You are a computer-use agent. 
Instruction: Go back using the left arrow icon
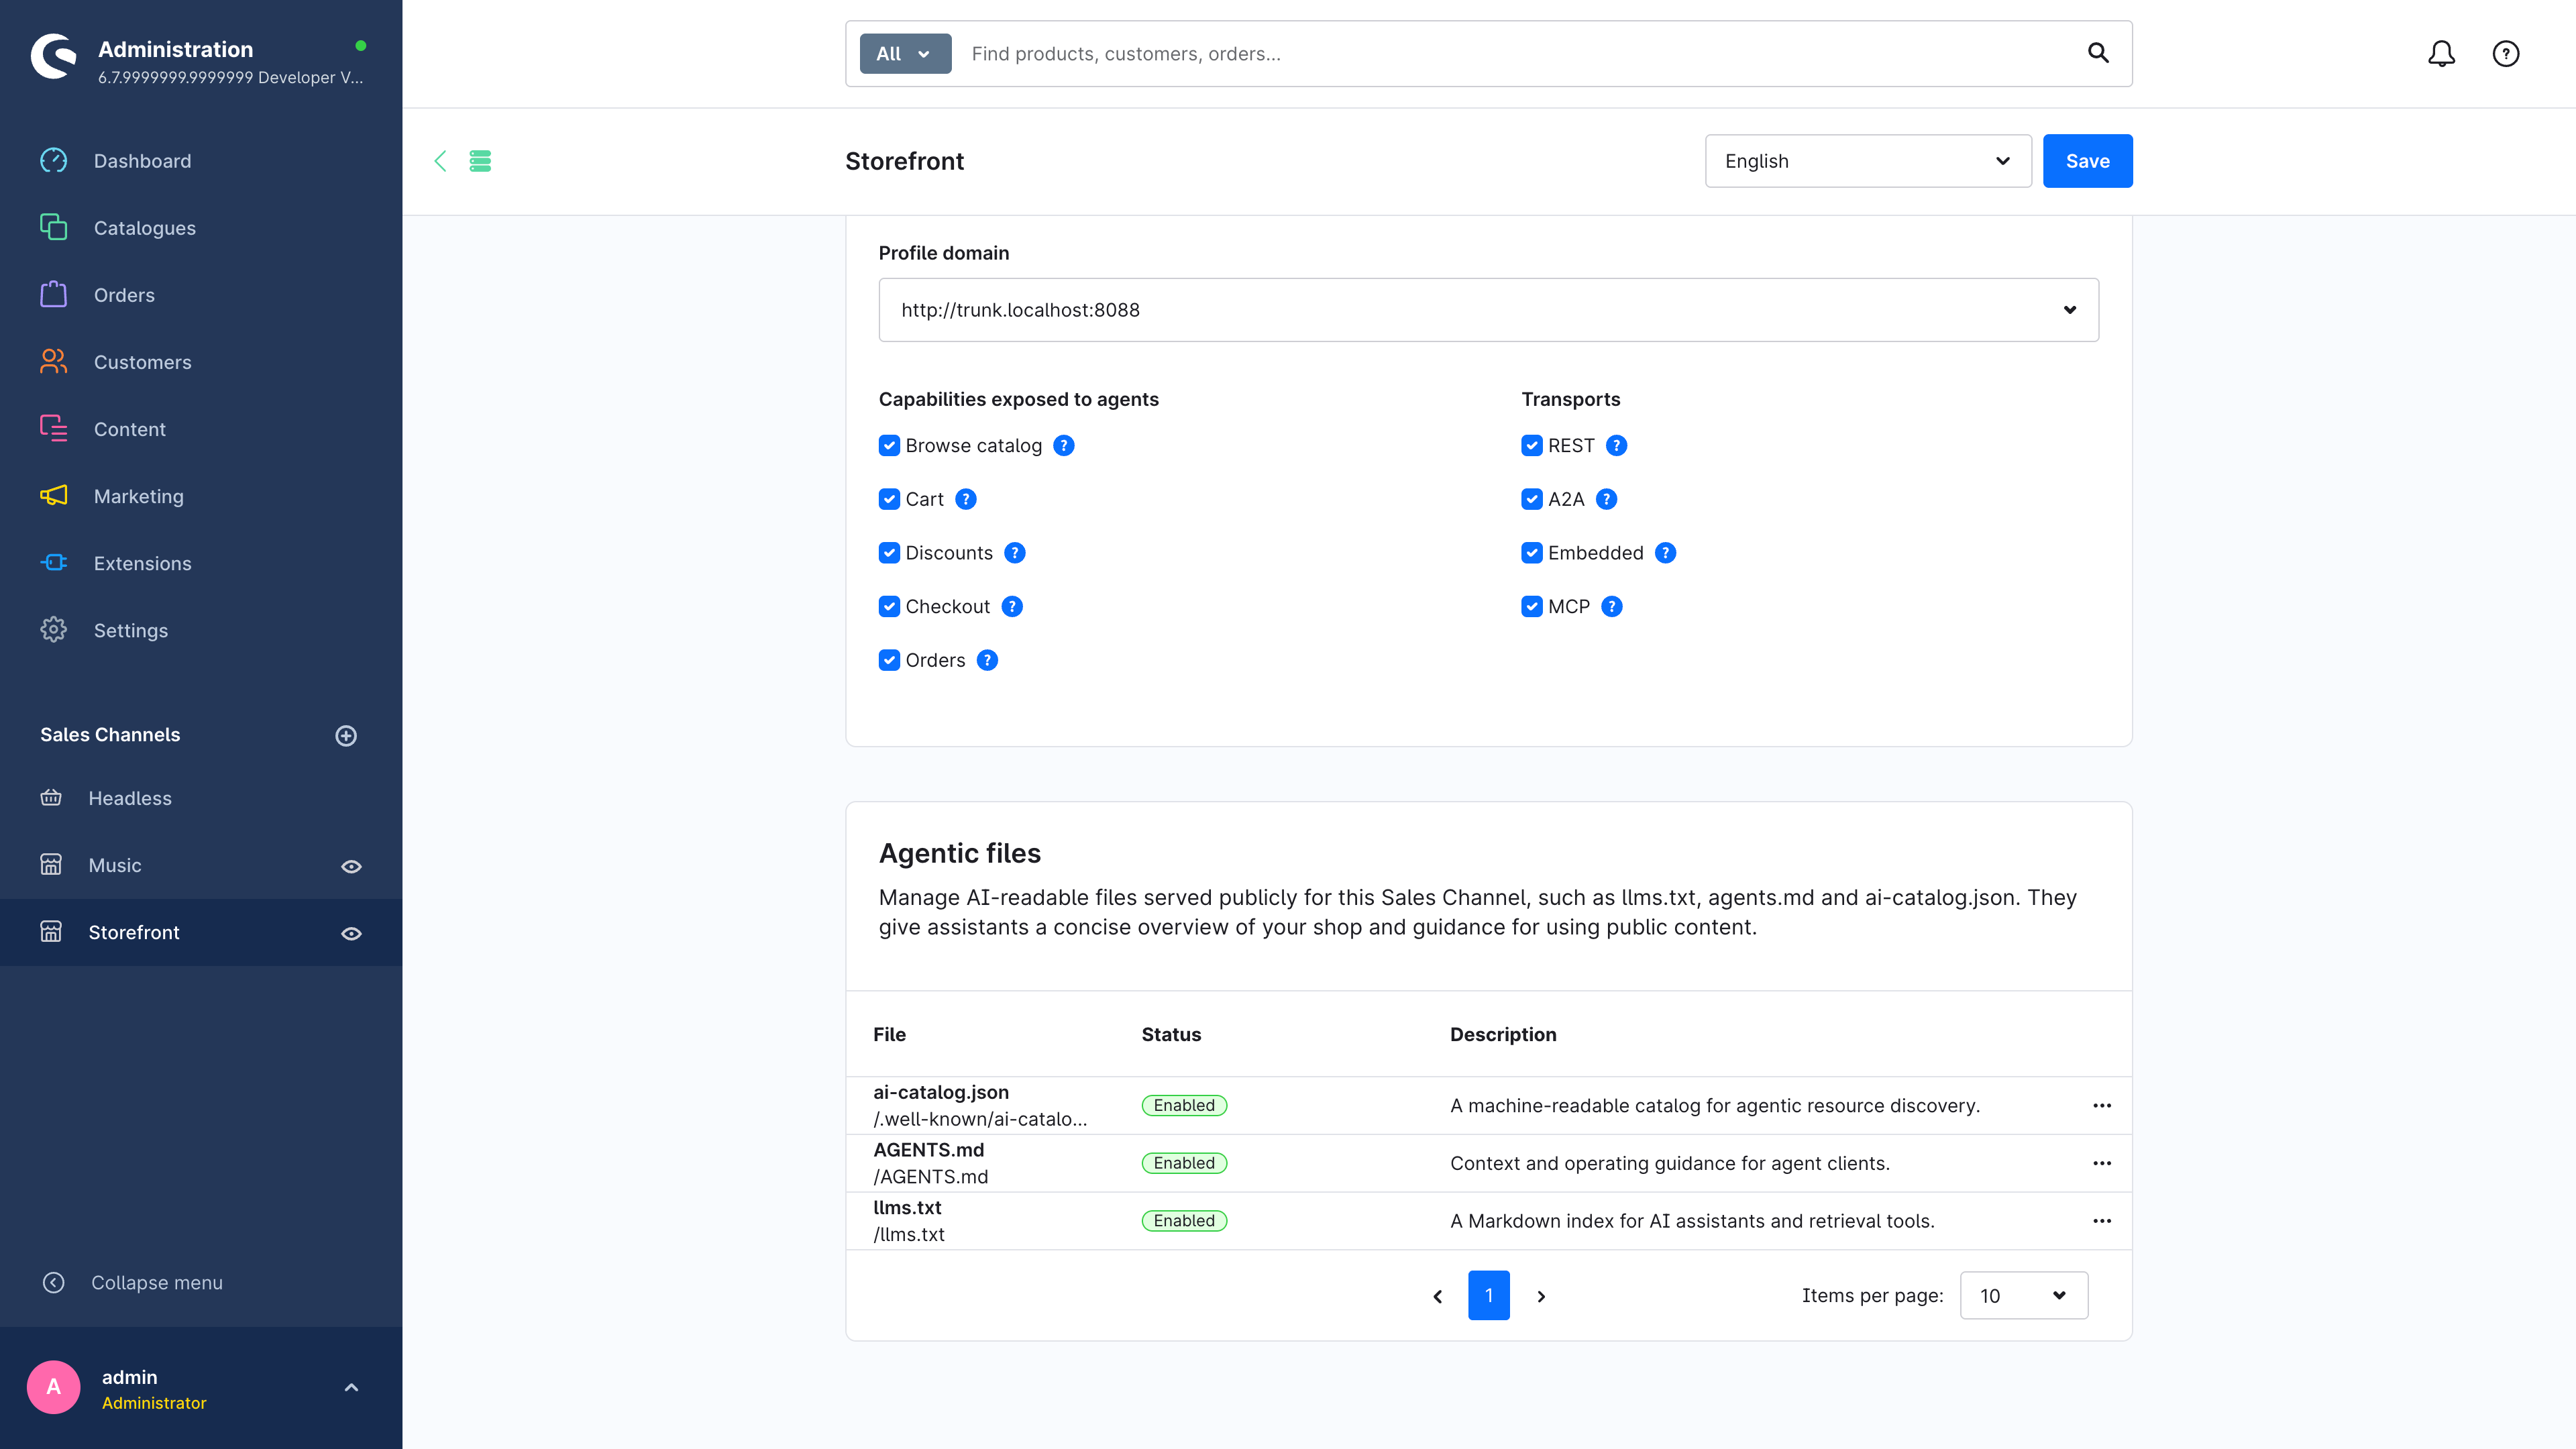click(440, 161)
